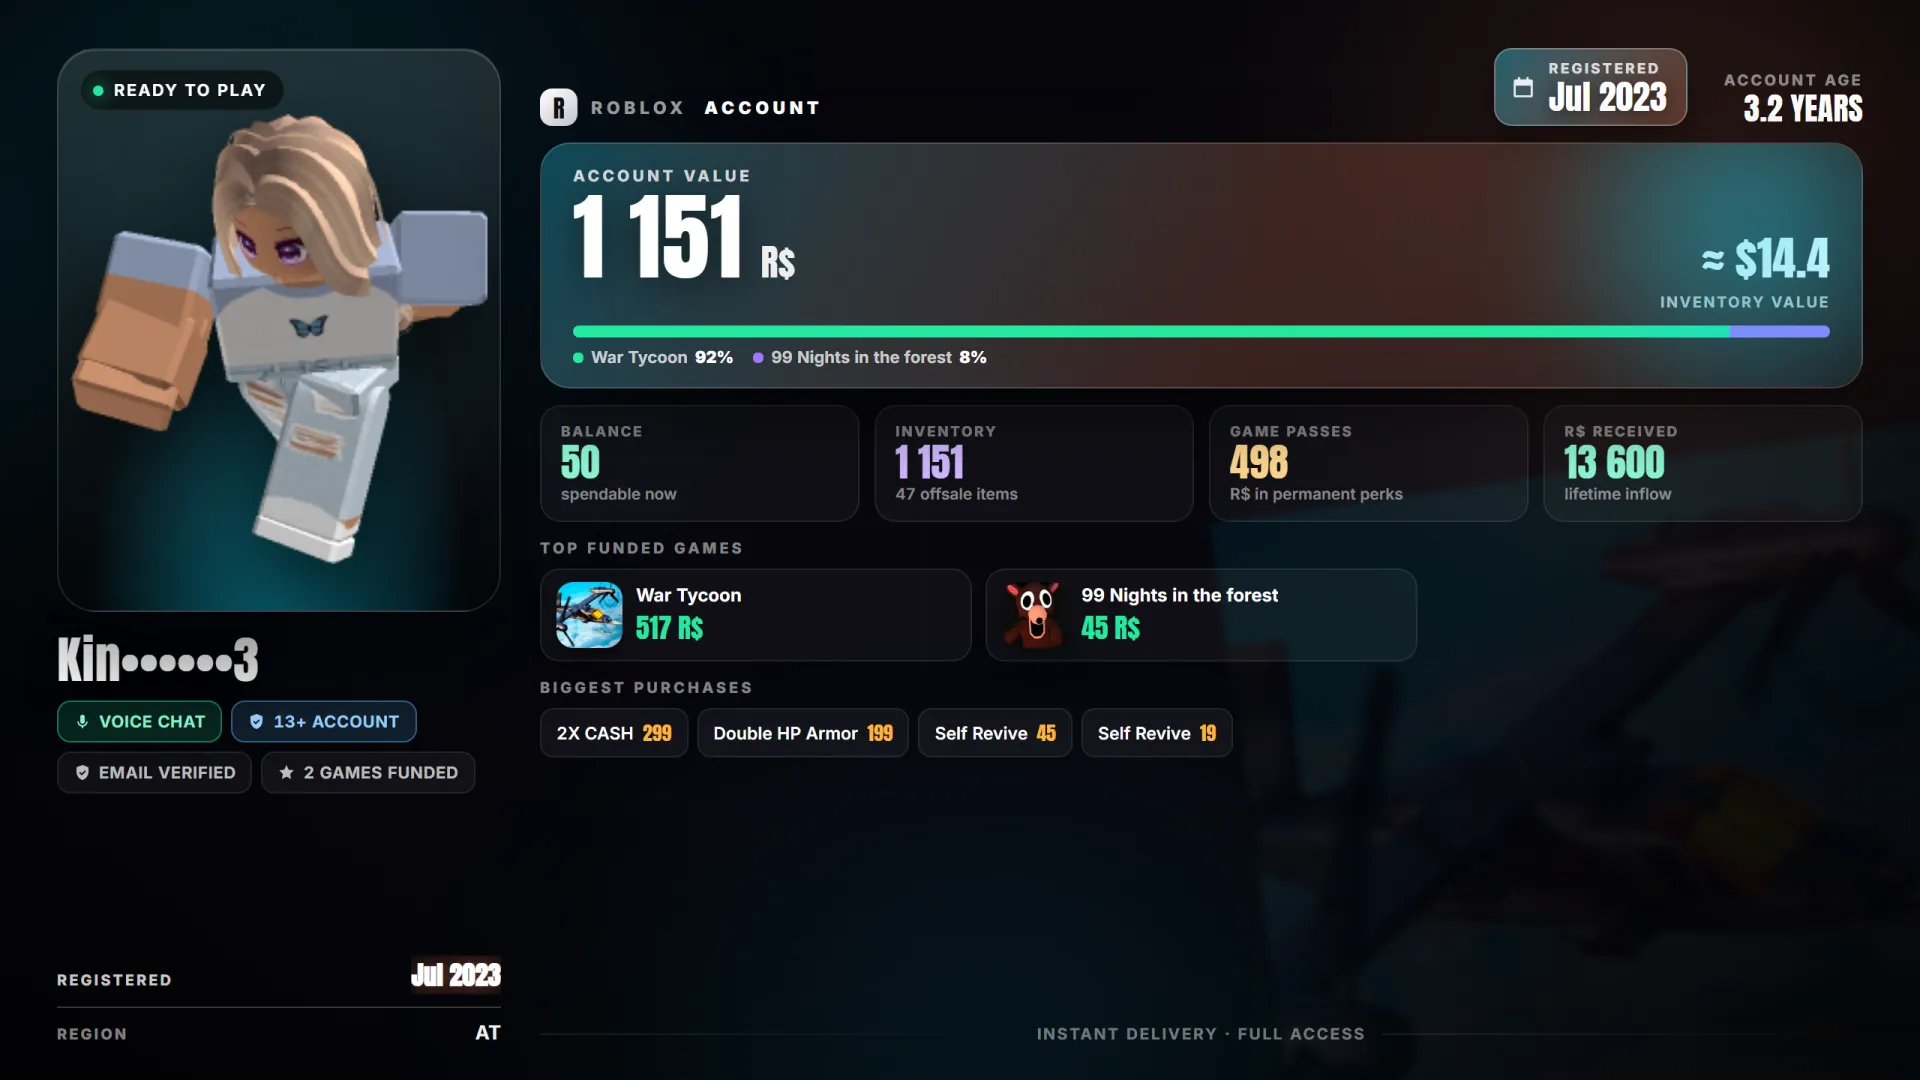
Task: Click the 3.2 YEARS account age text
Action: pyautogui.click(x=1802, y=108)
